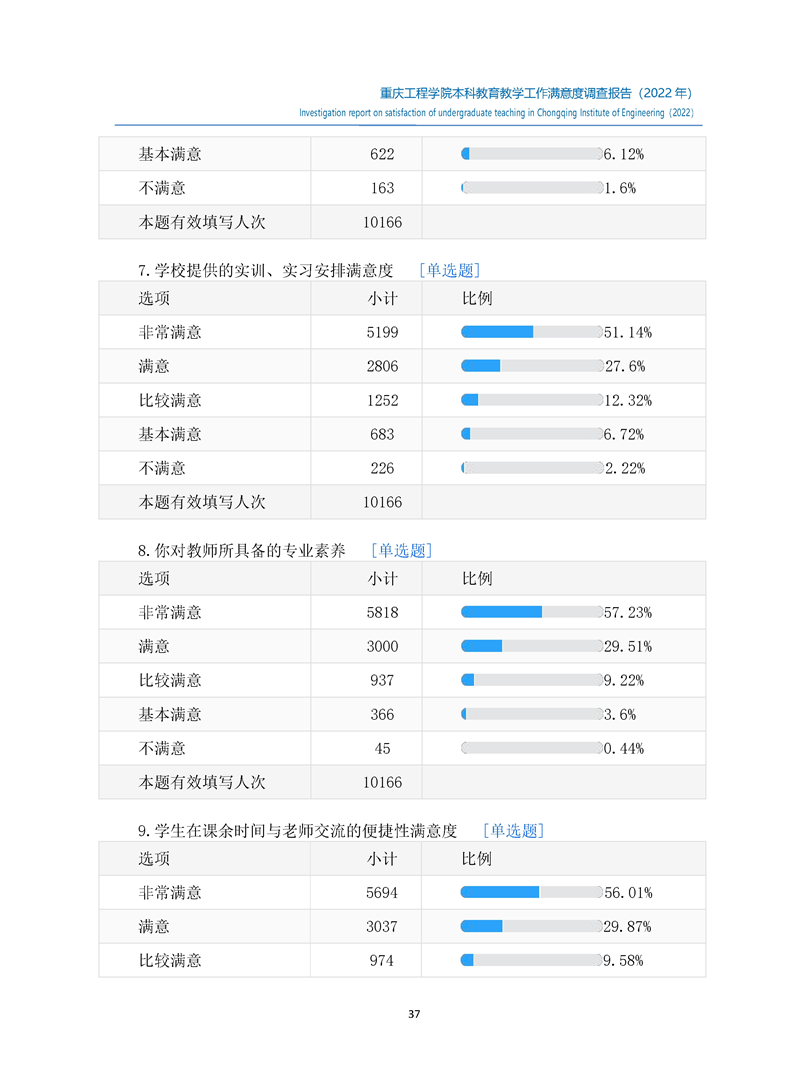Select the 27.6% ratio bar for 满意
The image size is (793, 1077).
click(531, 366)
